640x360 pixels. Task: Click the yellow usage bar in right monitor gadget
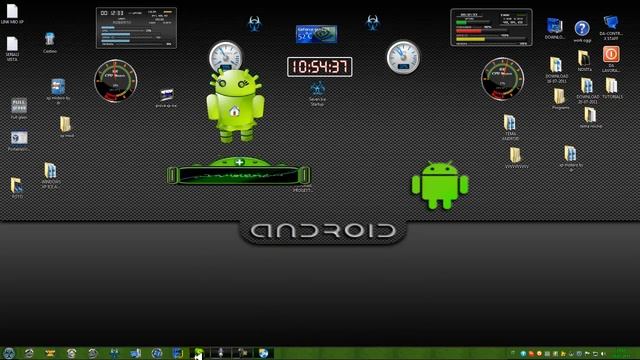pos(470,39)
